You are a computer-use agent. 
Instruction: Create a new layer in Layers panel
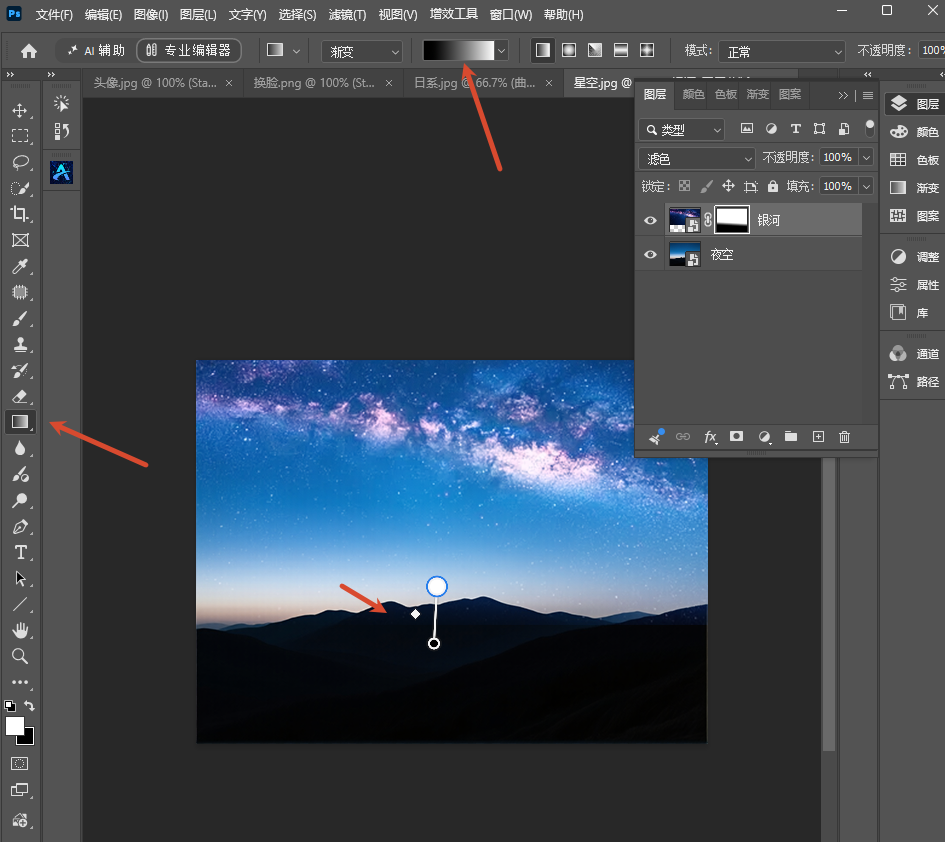point(818,436)
